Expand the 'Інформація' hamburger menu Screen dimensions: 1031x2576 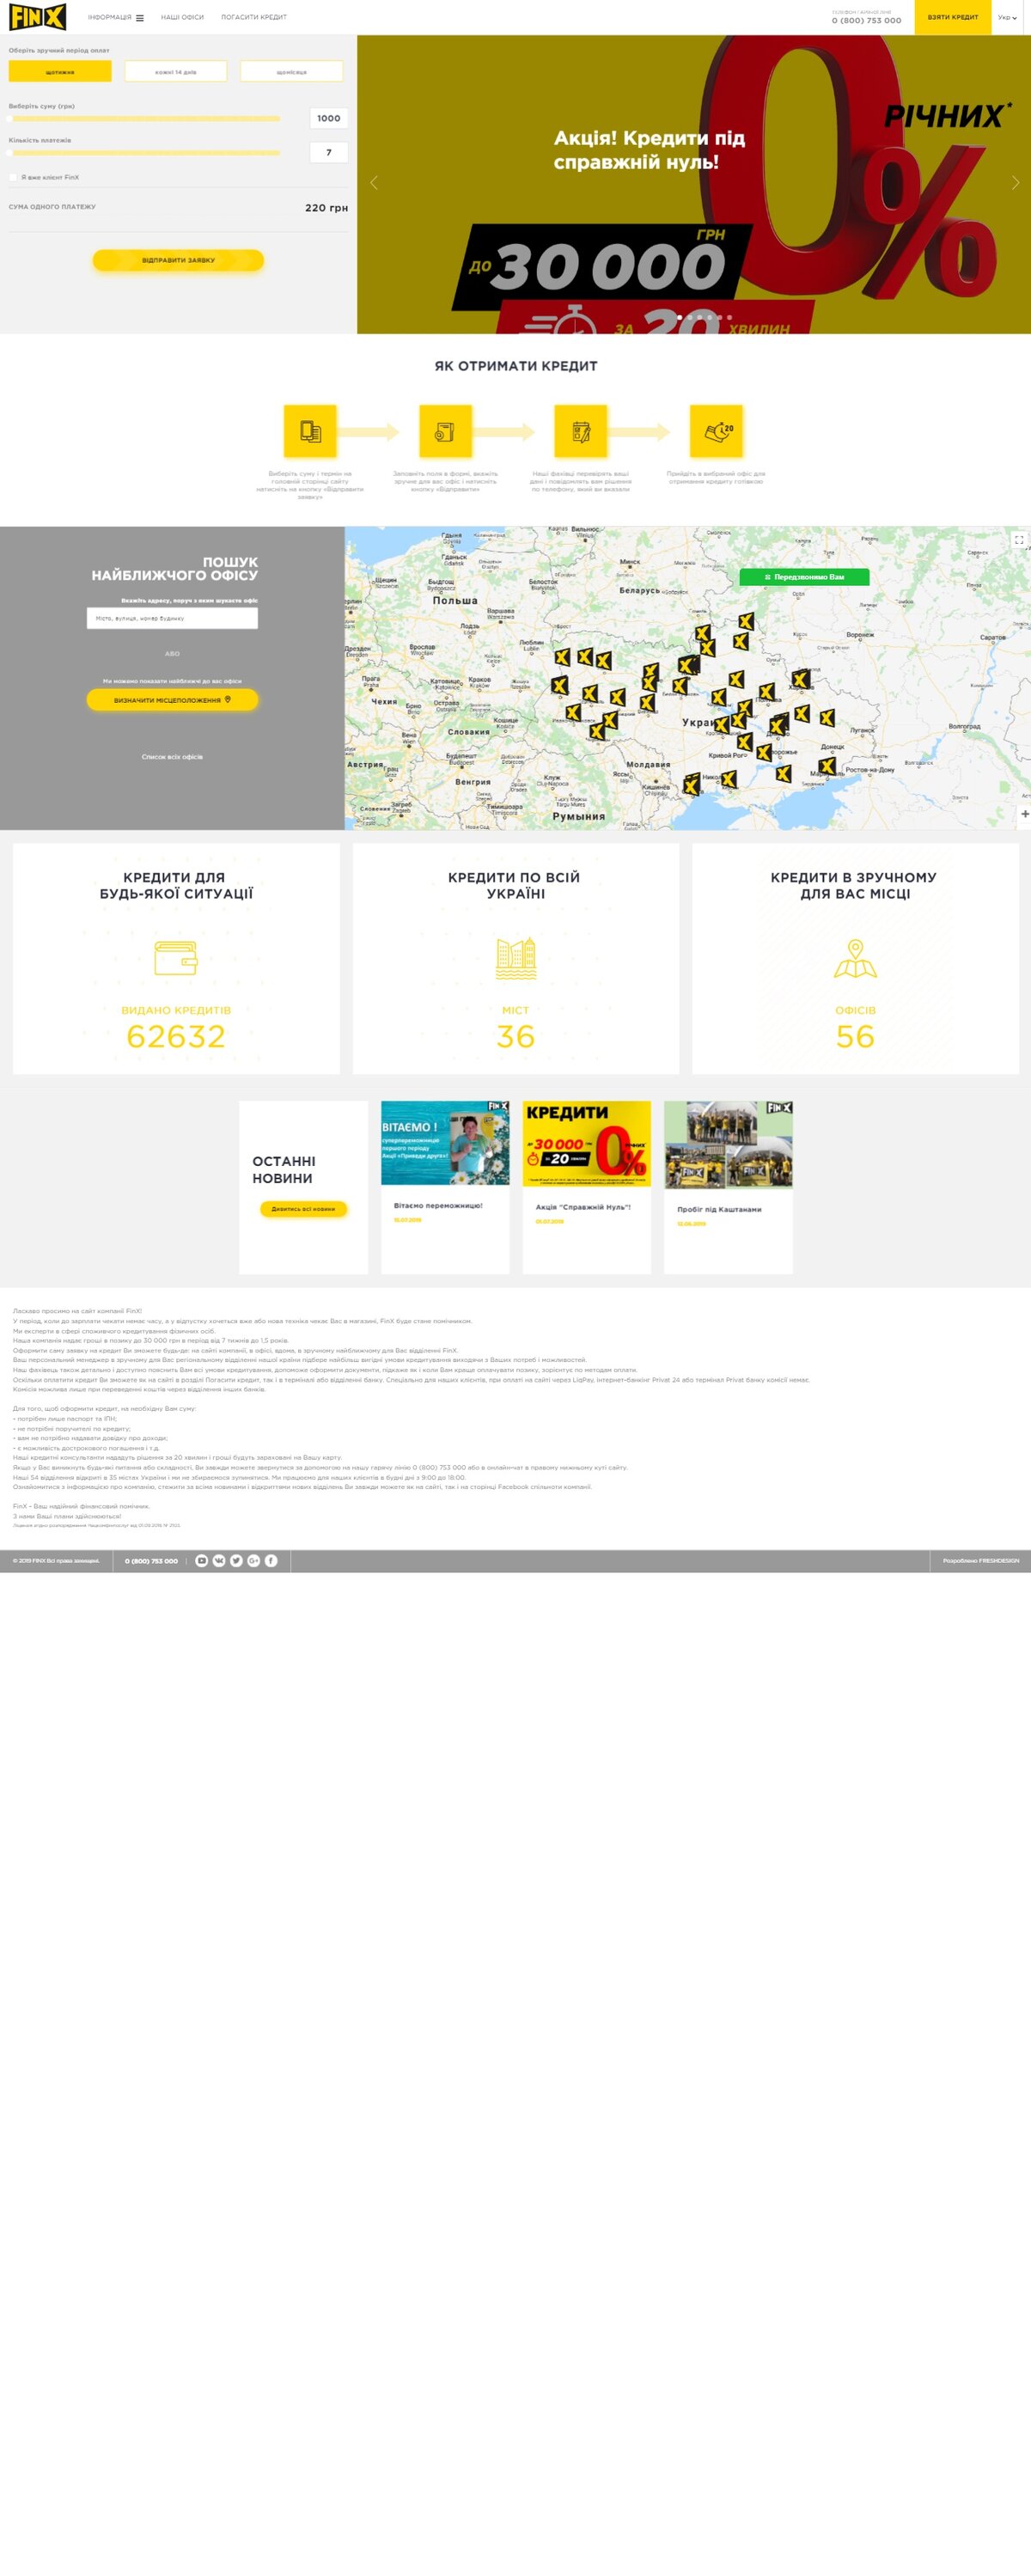pos(116,17)
